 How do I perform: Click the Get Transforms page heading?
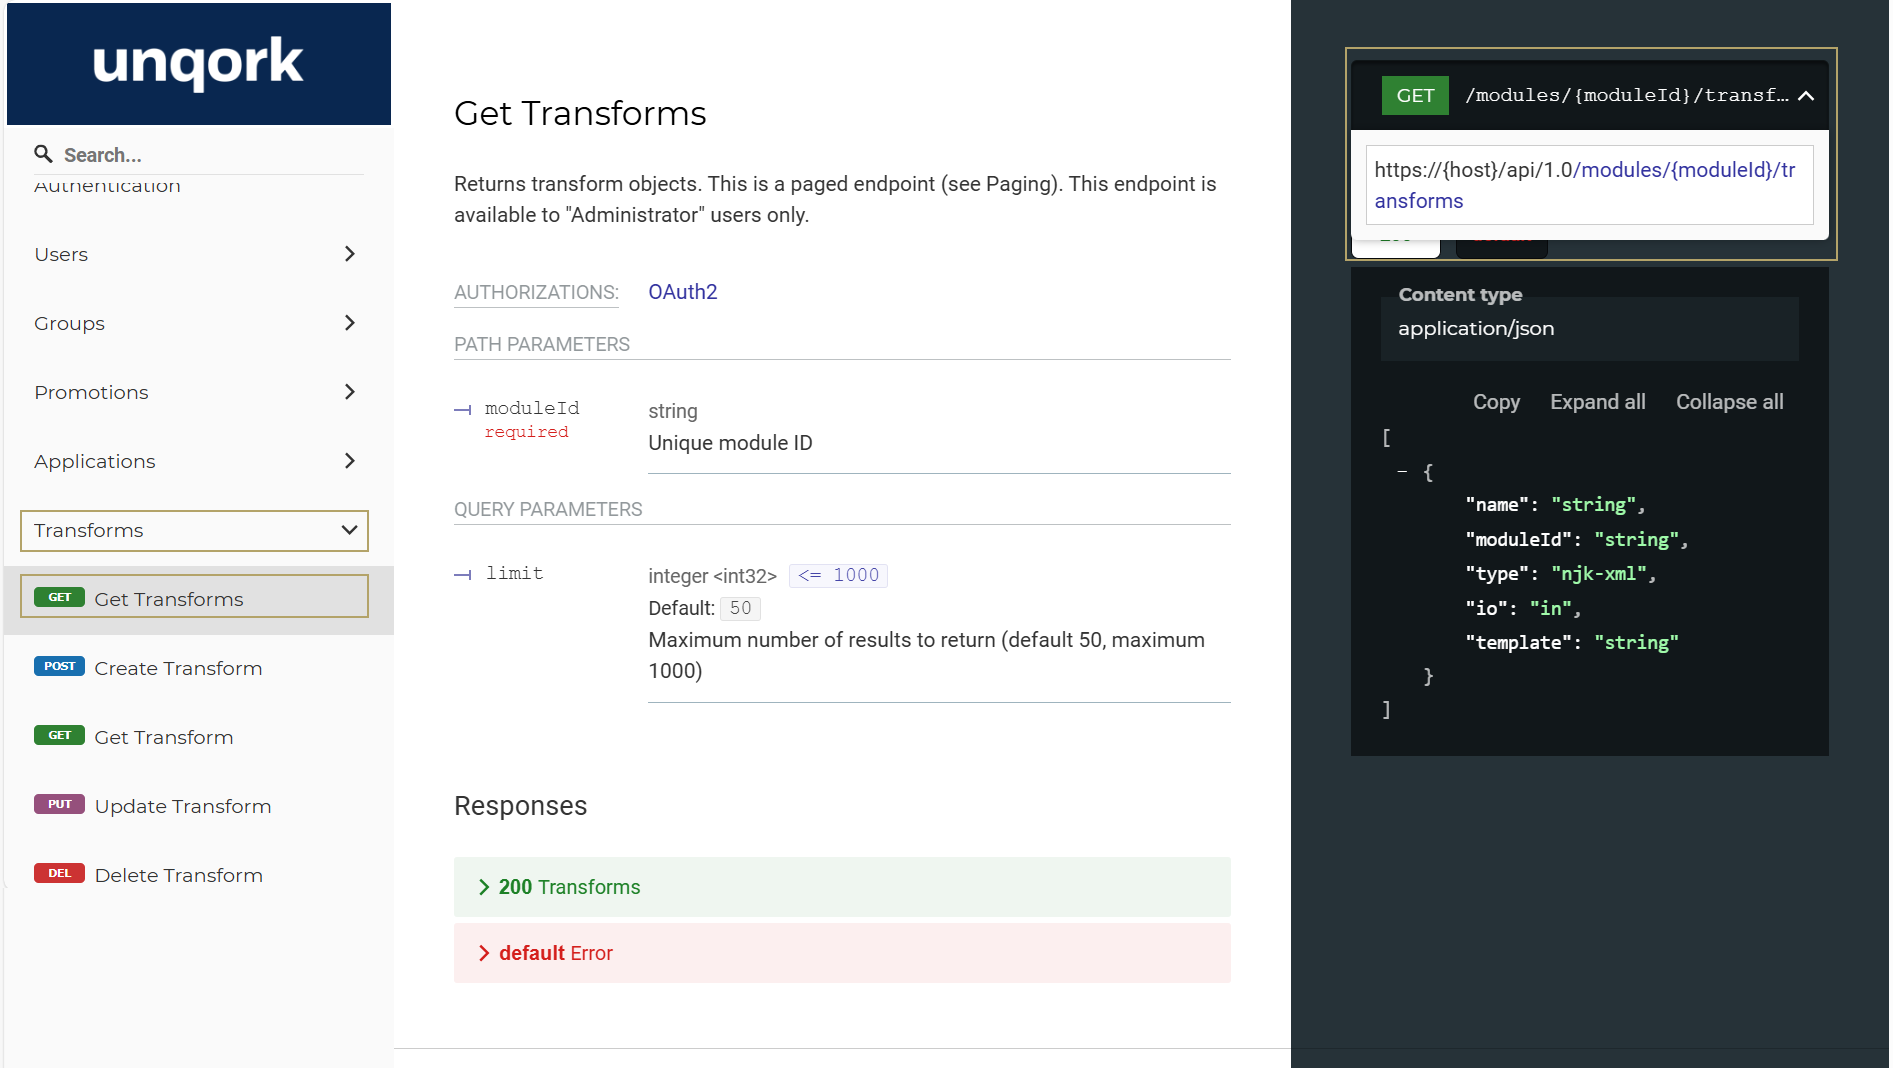pos(580,114)
